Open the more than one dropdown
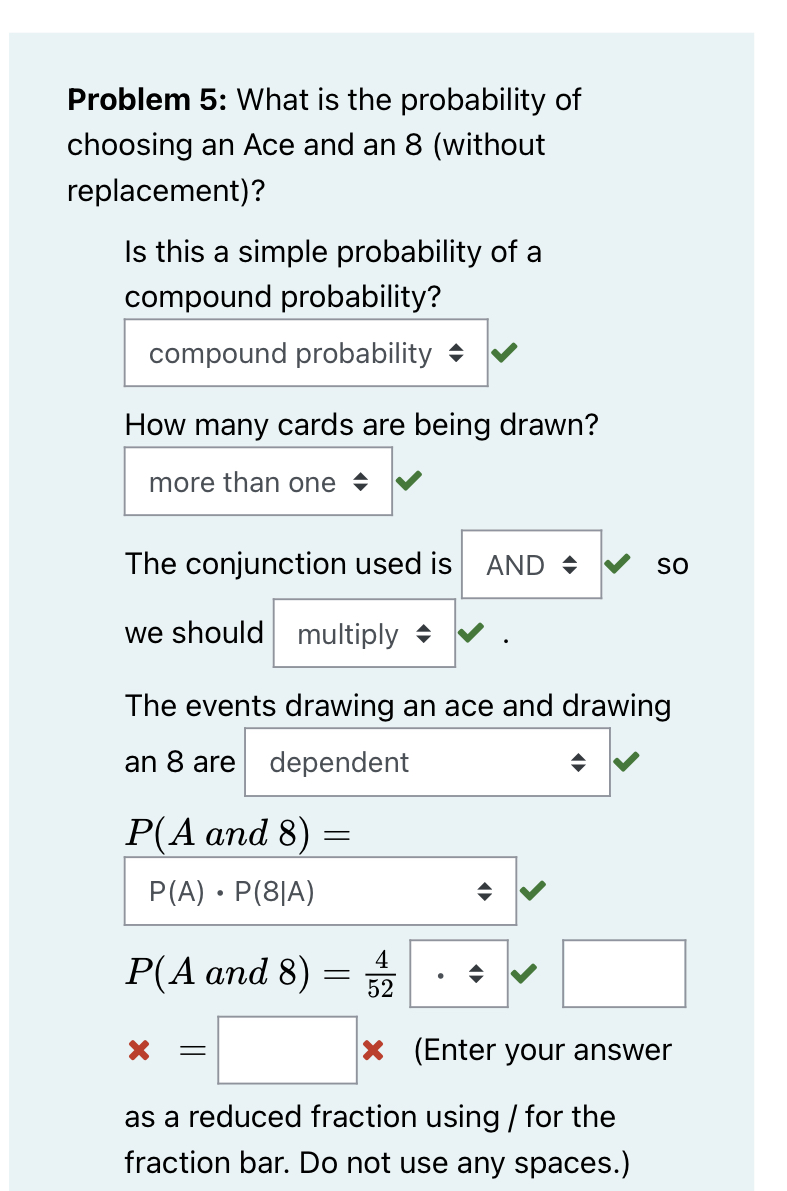 258,480
